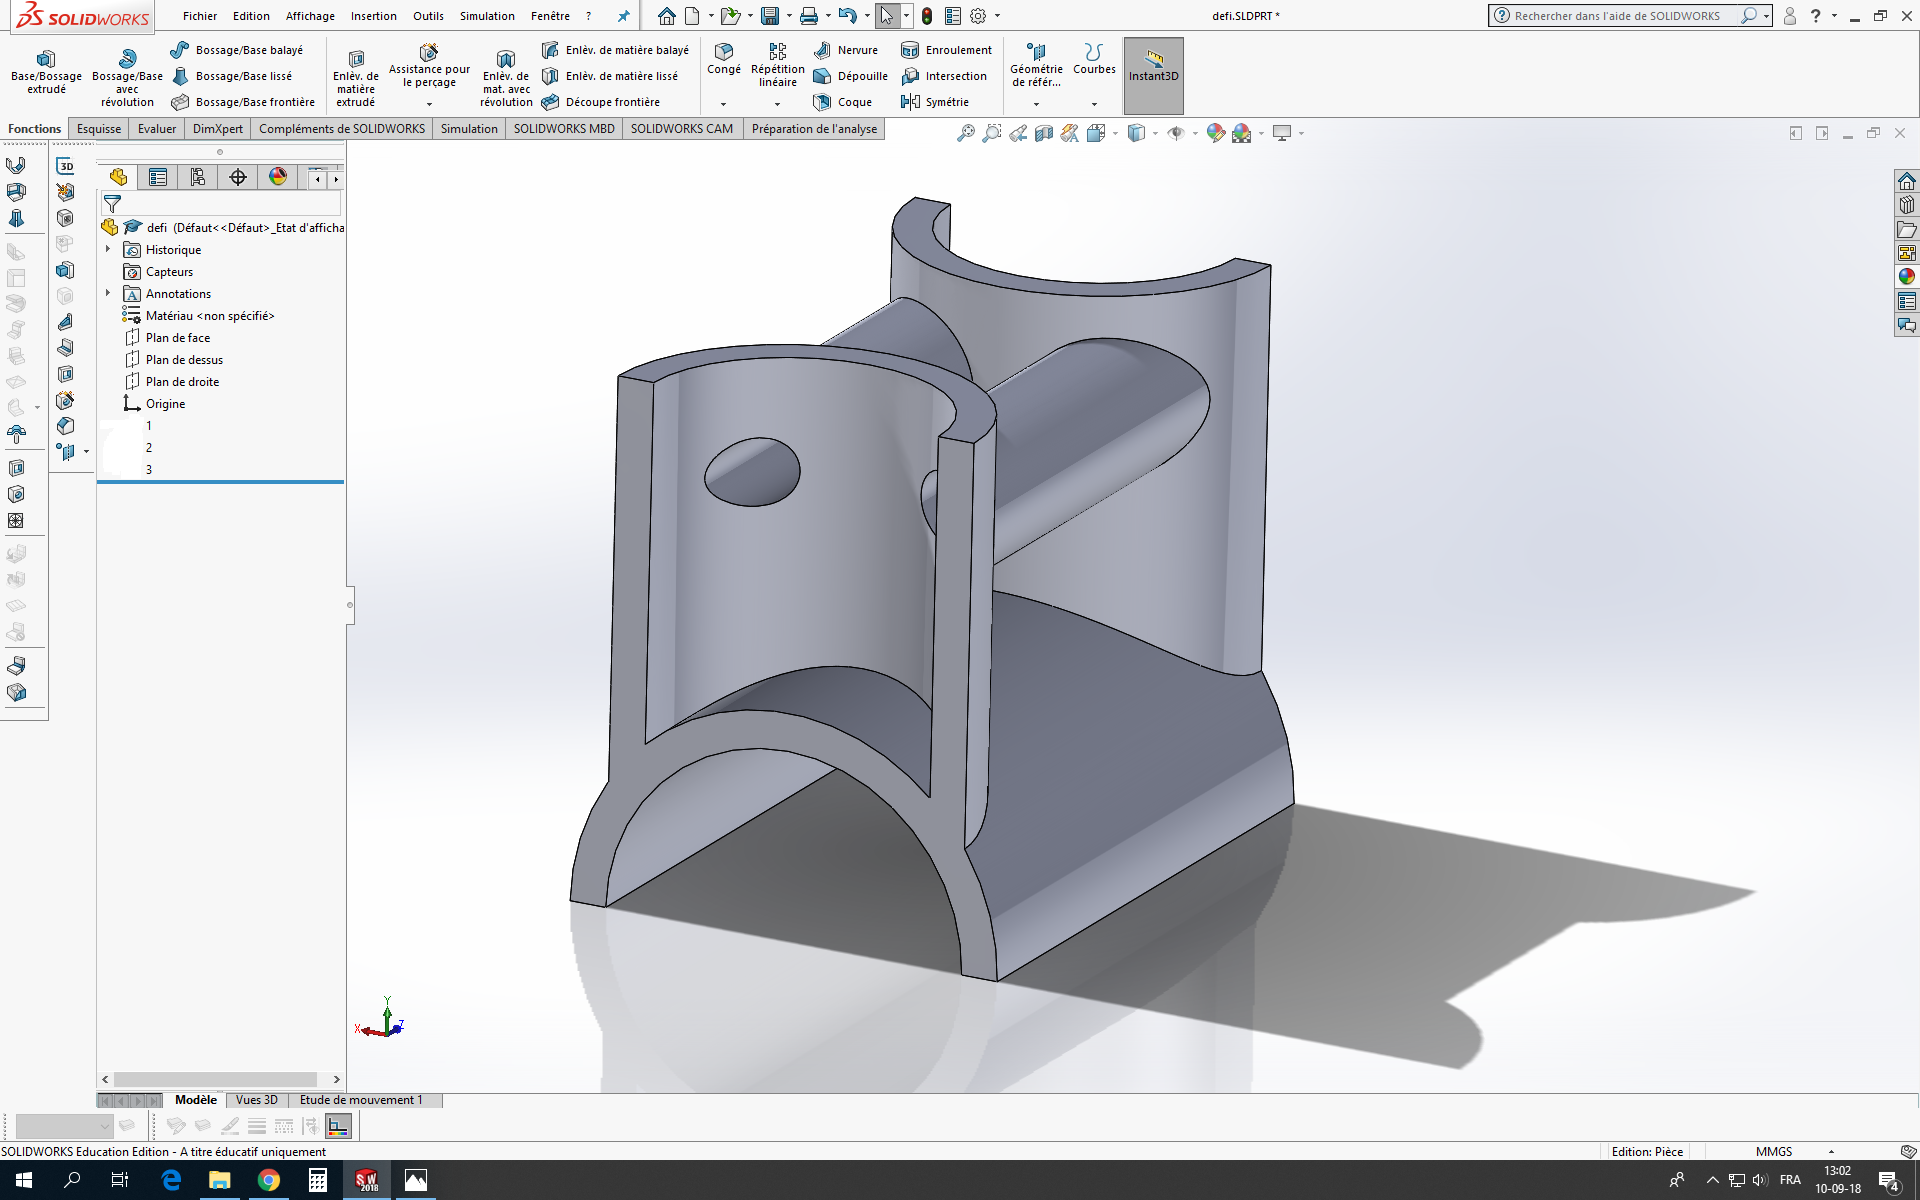Screen dimensions: 1920x1200
Task: Toggle Instant3D mode
Action: pos(1152,74)
